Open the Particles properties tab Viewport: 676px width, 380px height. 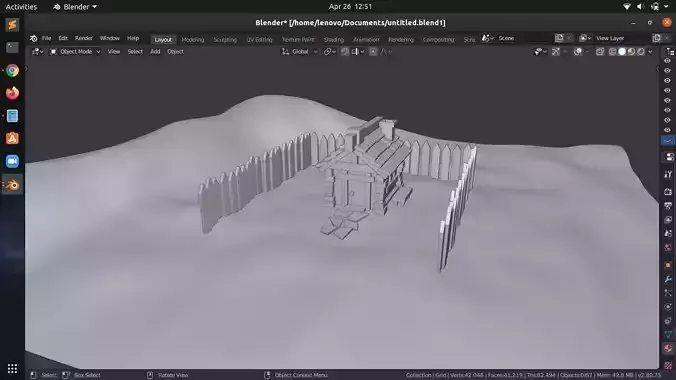tap(668, 293)
